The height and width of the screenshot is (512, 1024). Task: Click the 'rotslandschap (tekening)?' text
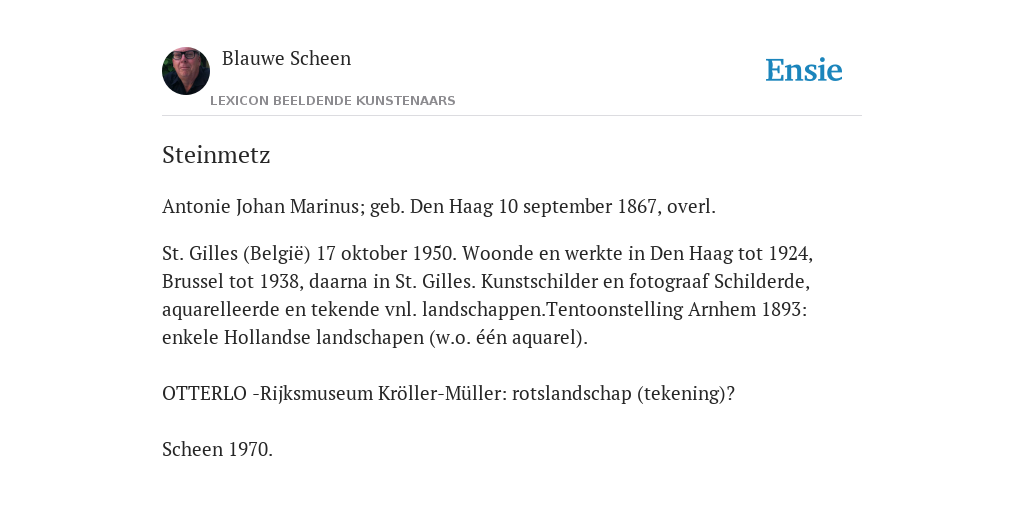click(x=623, y=394)
